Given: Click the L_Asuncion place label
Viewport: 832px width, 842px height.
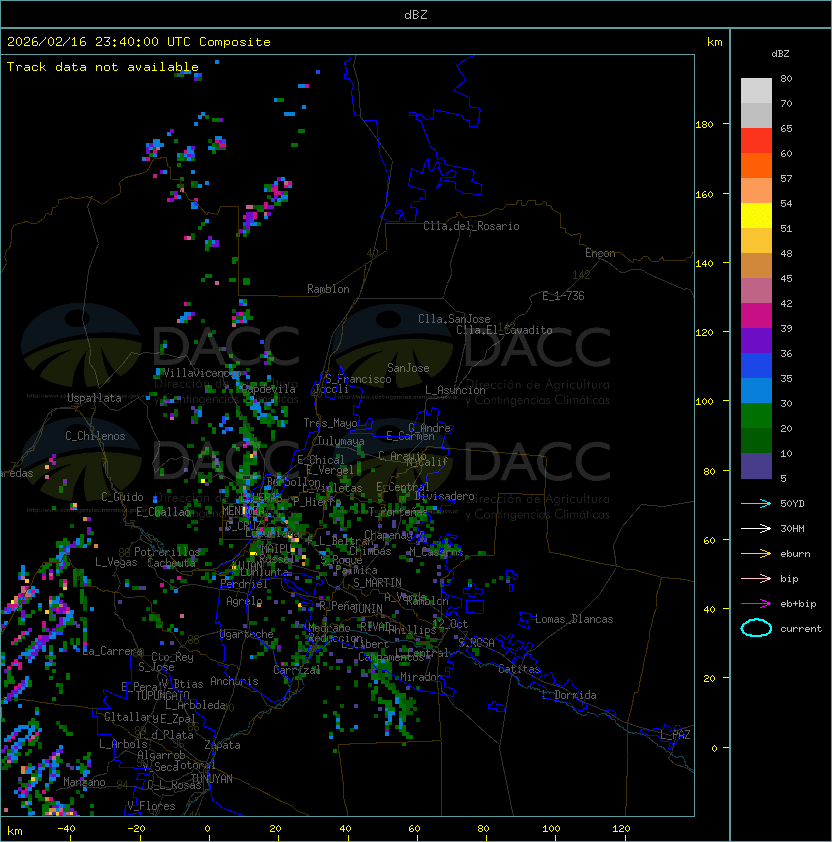Looking at the screenshot, I should click(x=455, y=390).
